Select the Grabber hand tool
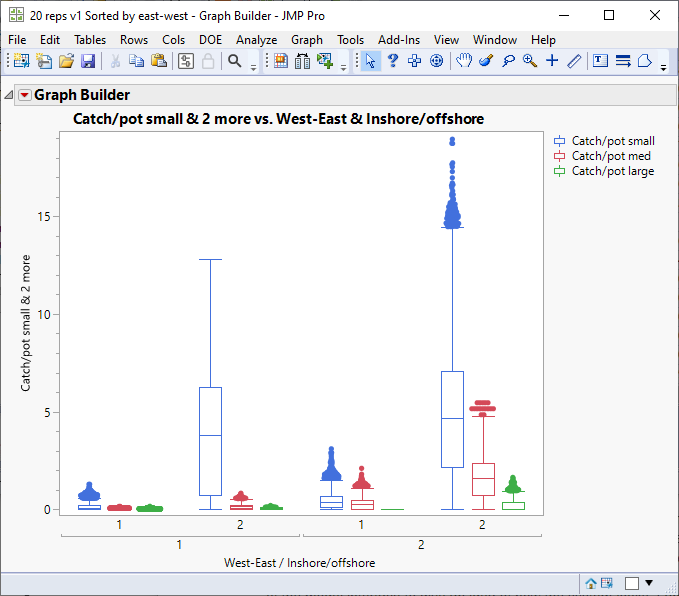The width and height of the screenshot is (679, 596). (464, 61)
